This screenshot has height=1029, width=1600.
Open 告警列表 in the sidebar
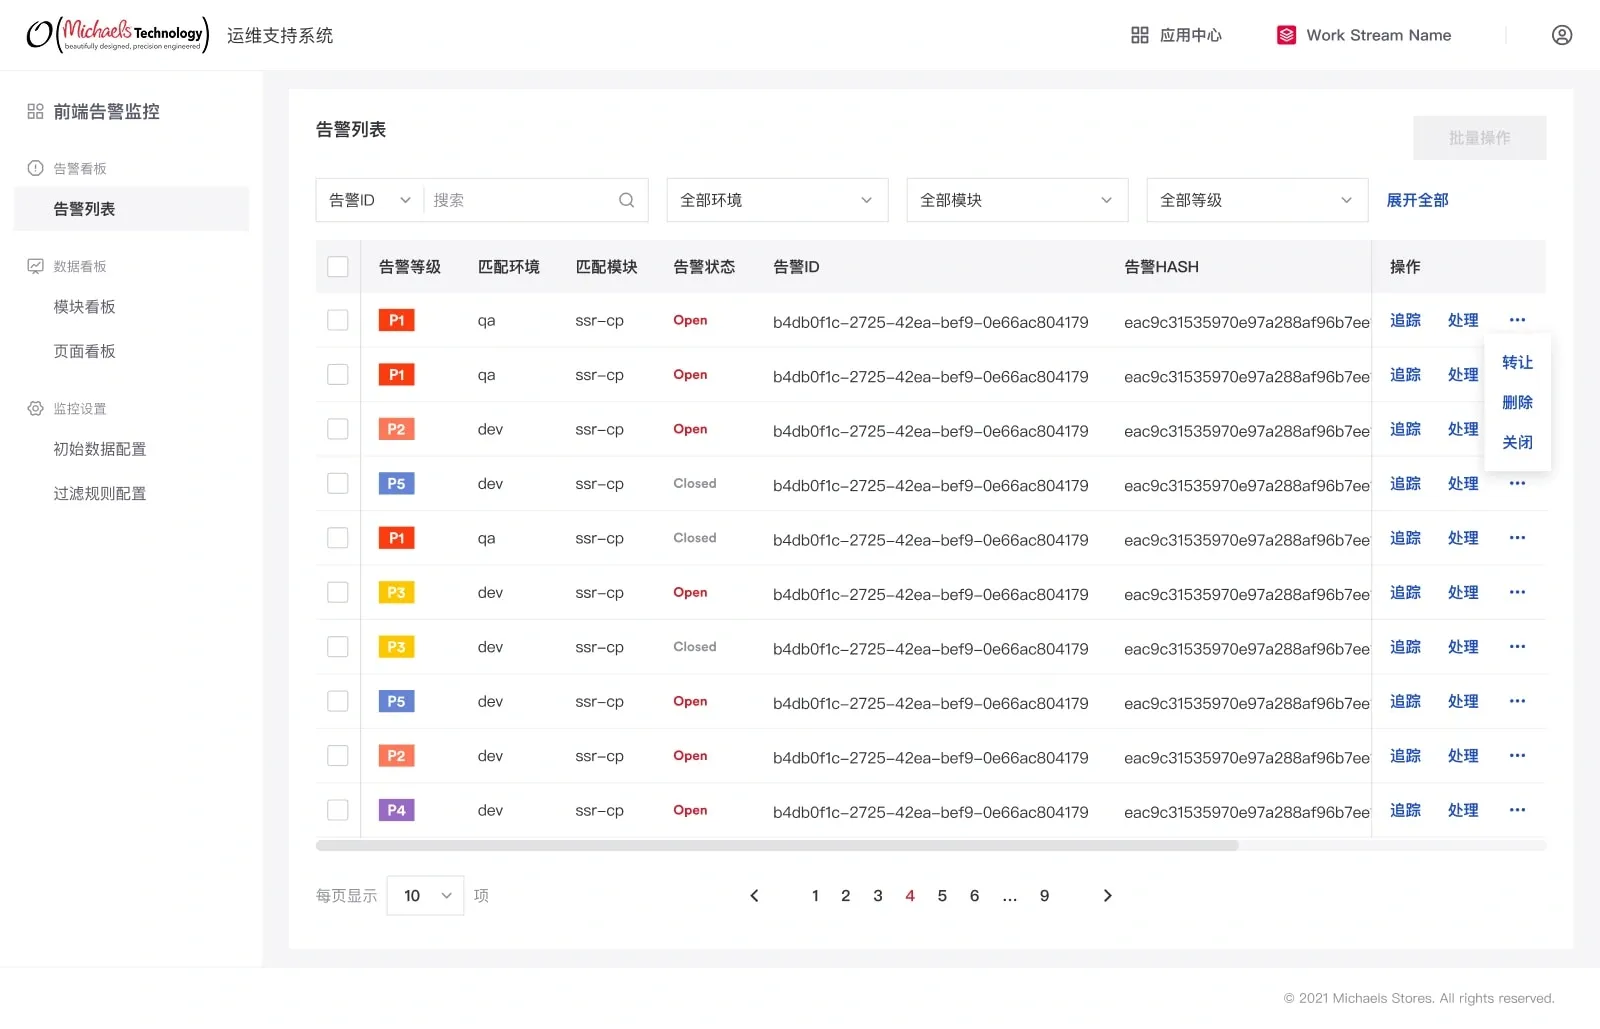[x=131, y=209]
